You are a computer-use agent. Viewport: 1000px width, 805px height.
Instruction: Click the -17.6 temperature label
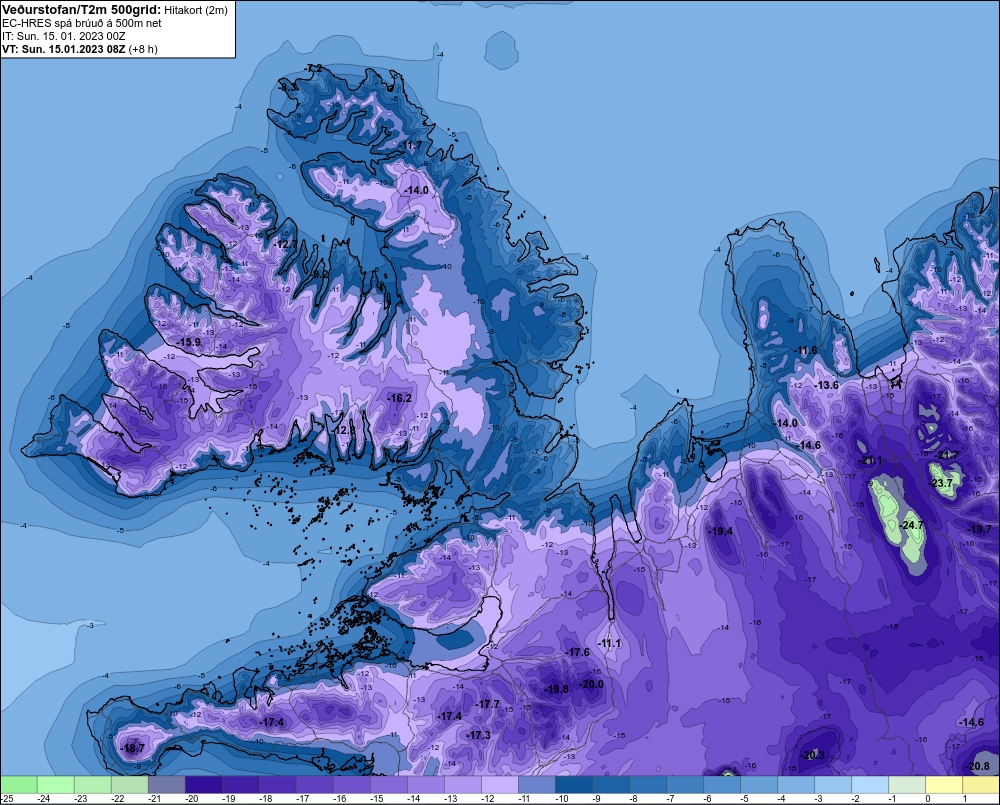[x=578, y=652]
